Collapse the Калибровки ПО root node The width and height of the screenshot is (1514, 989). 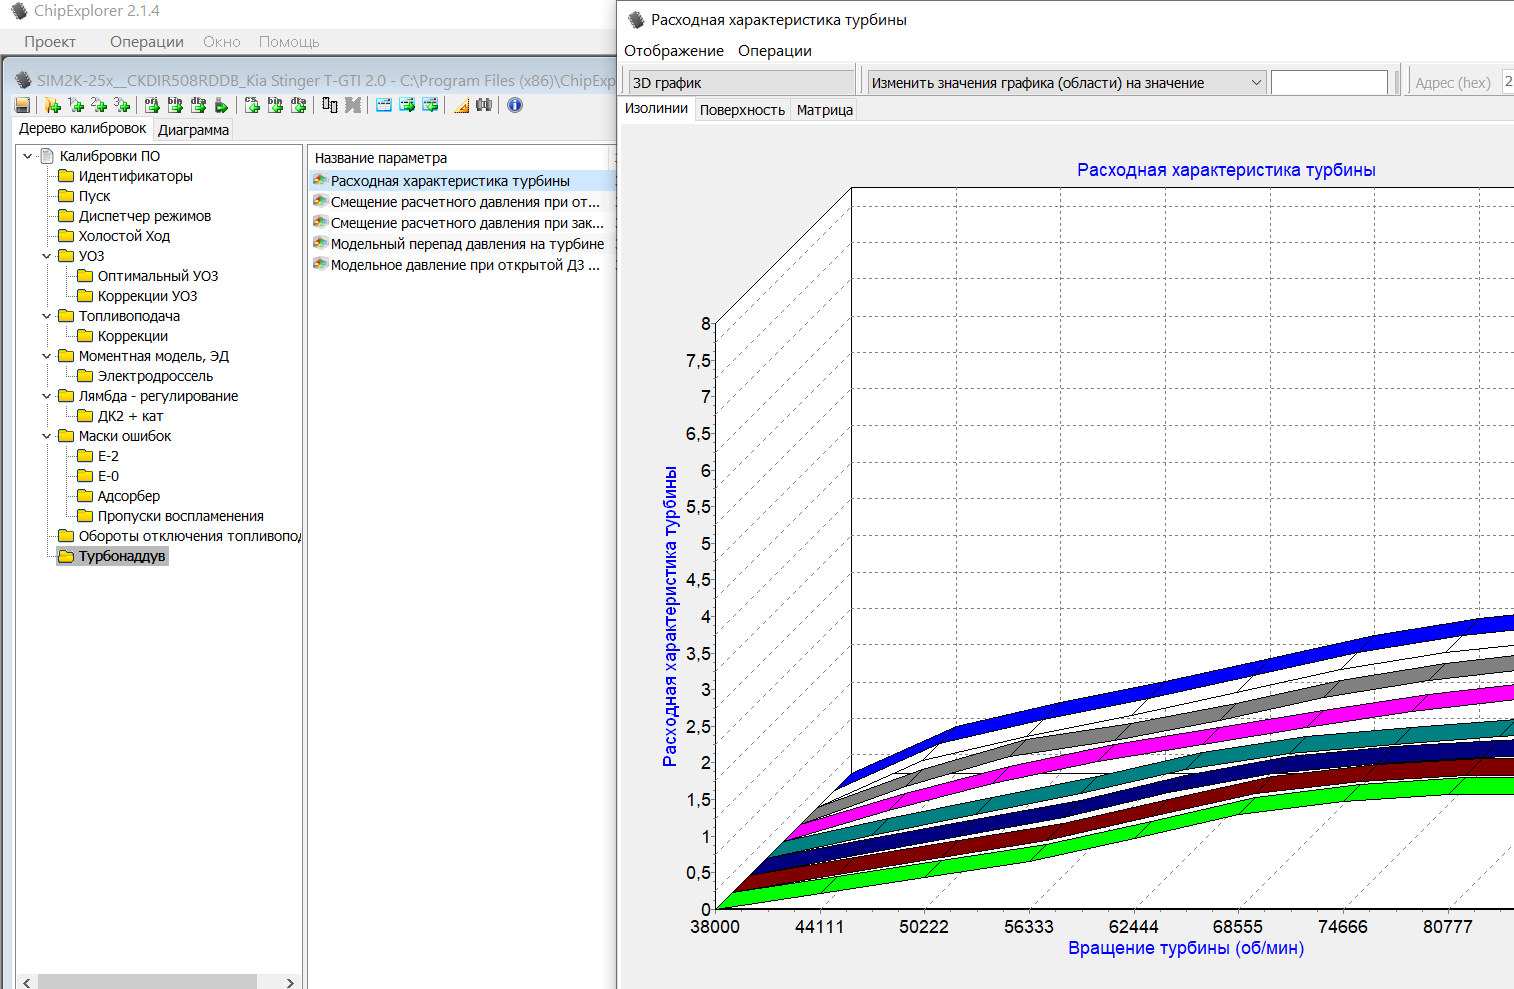(28, 156)
